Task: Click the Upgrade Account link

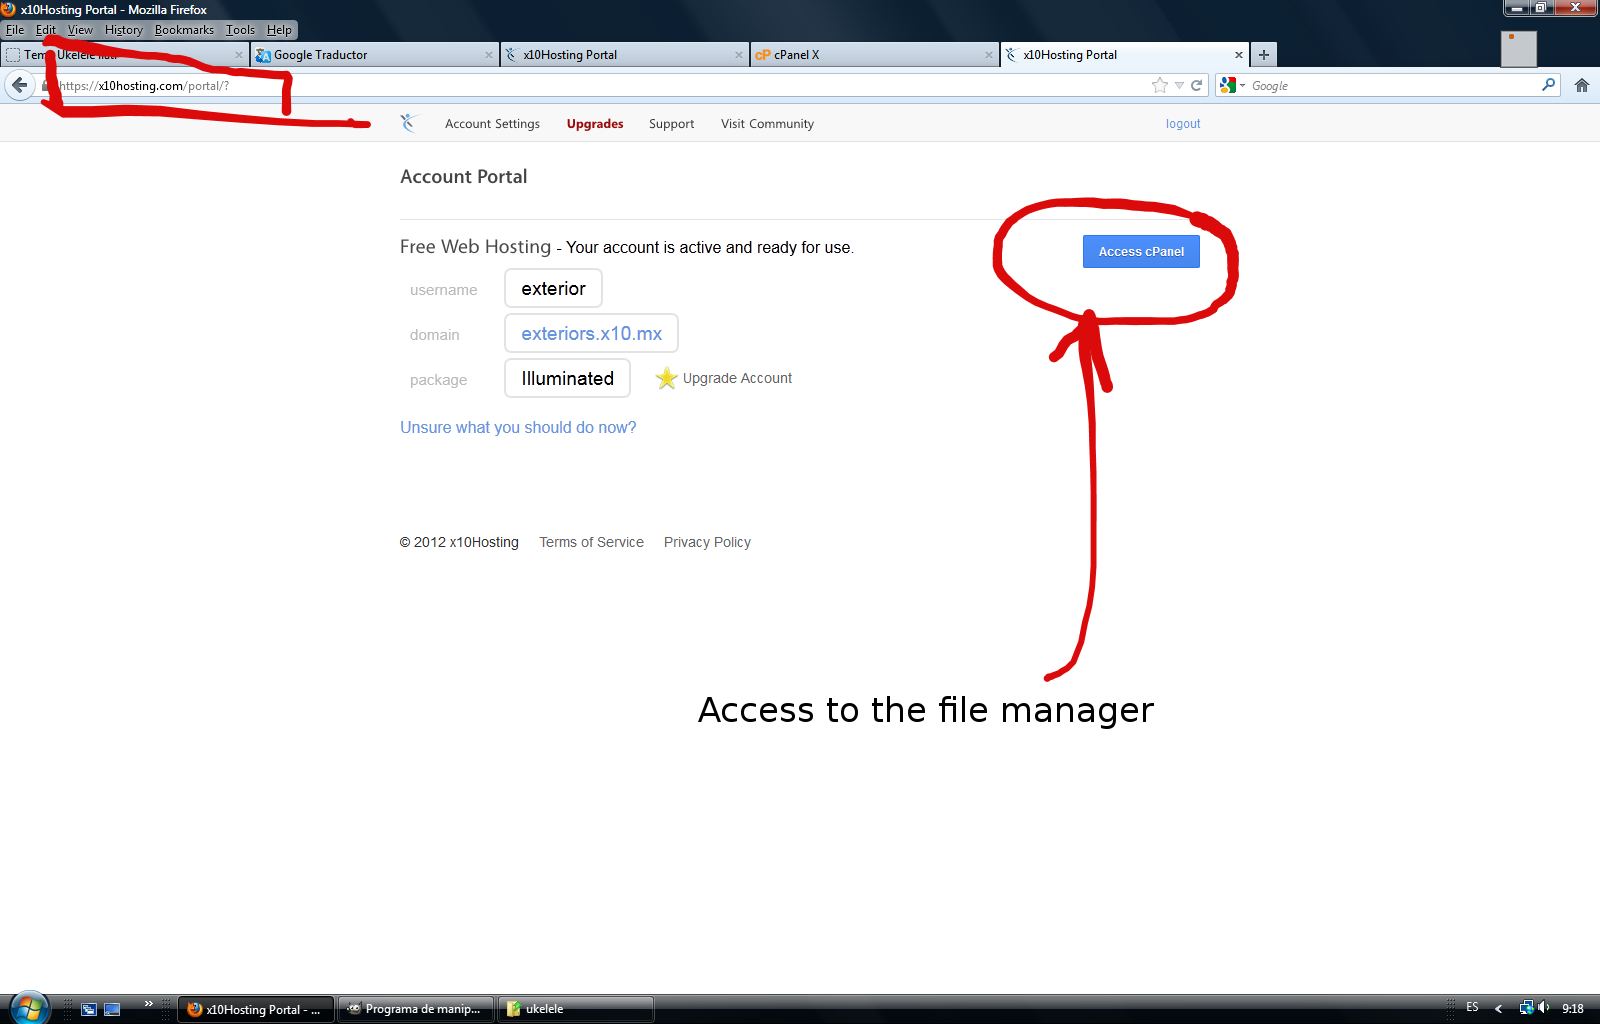Action: tap(737, 378)
